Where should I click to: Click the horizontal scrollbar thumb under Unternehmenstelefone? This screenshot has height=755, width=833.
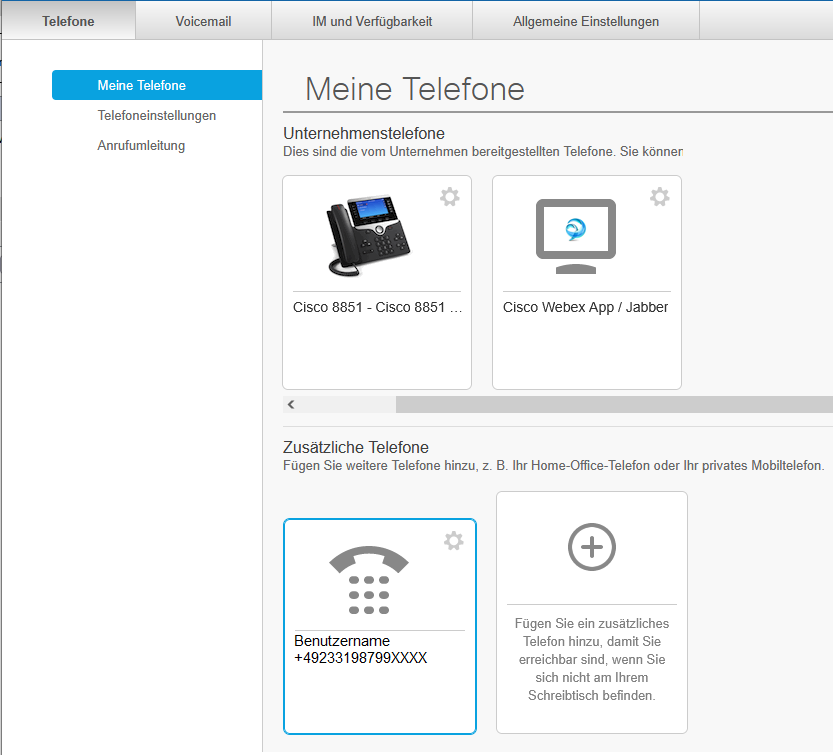coord(614,405)
